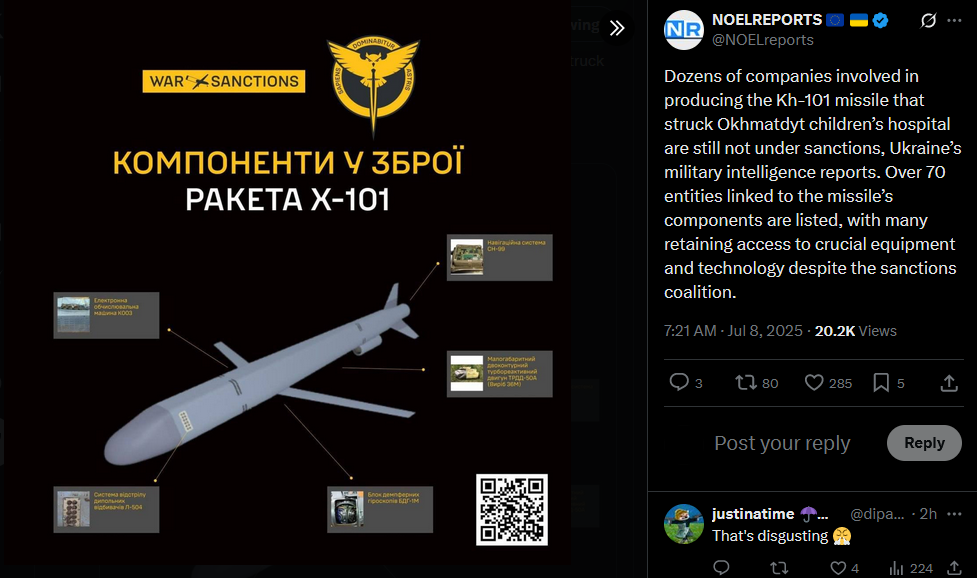Focus the Post your reply field
The width and height of the screenshot is (977, 578).
[x=782, y=443]
